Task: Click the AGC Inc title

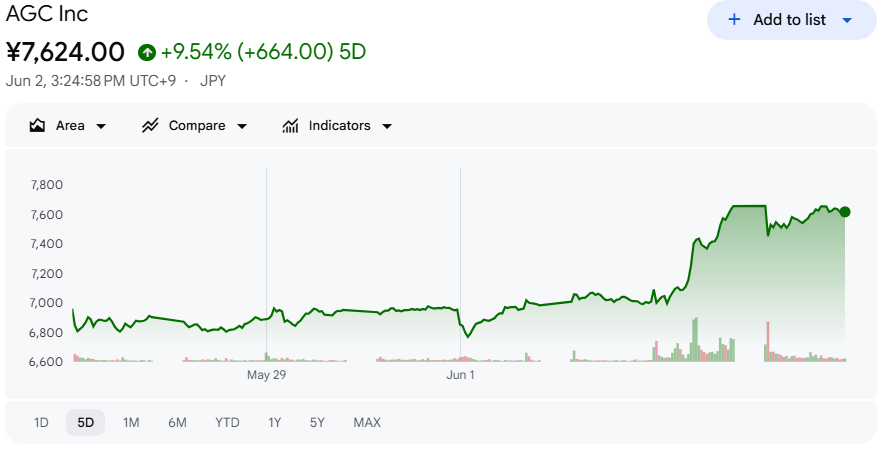Action: [x=47, y=13]
